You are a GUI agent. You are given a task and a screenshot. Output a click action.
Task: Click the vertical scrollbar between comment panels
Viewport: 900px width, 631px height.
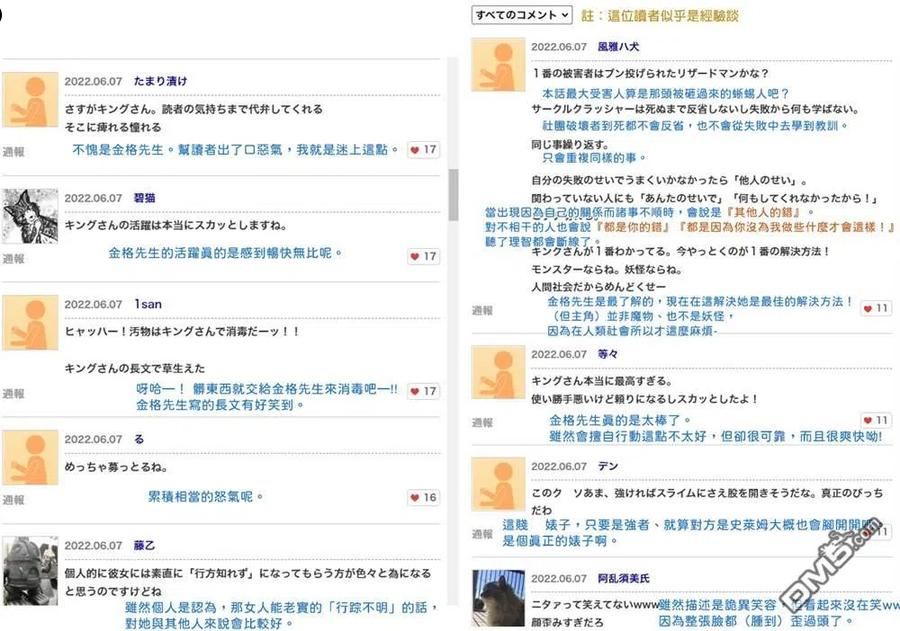453,195
